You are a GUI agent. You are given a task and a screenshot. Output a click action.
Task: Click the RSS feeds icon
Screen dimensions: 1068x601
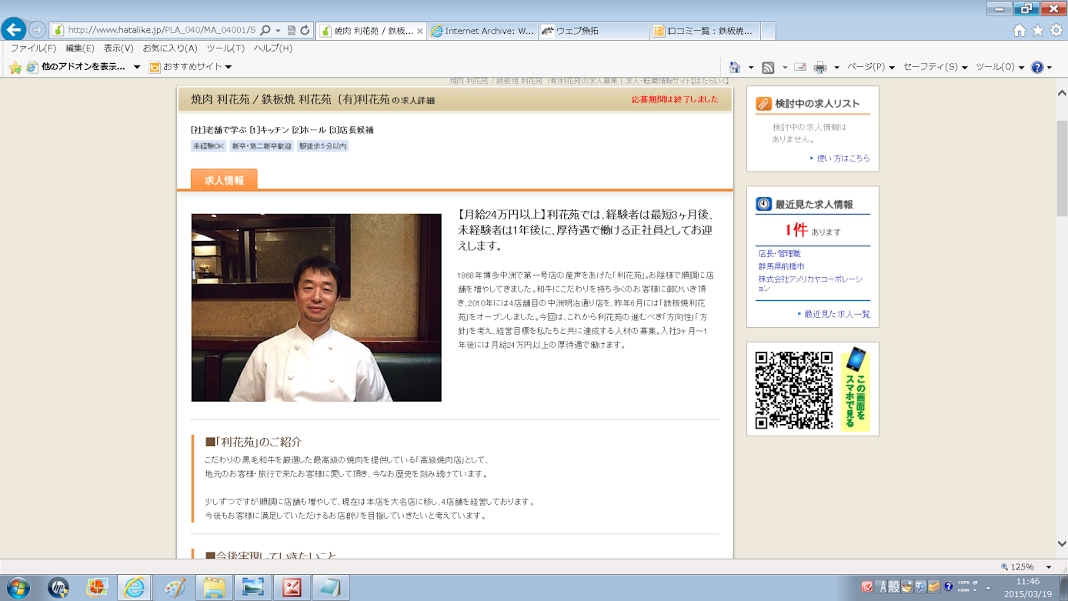[768, 67]
